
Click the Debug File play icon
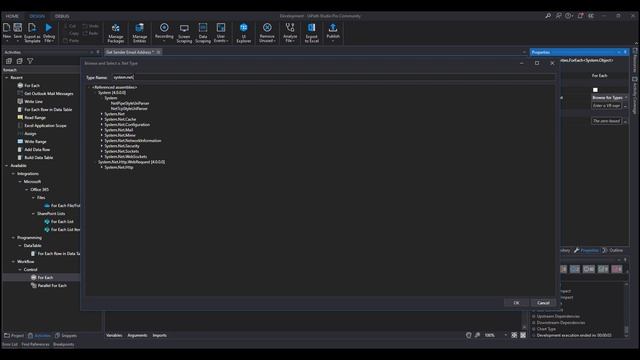point(49,28)
